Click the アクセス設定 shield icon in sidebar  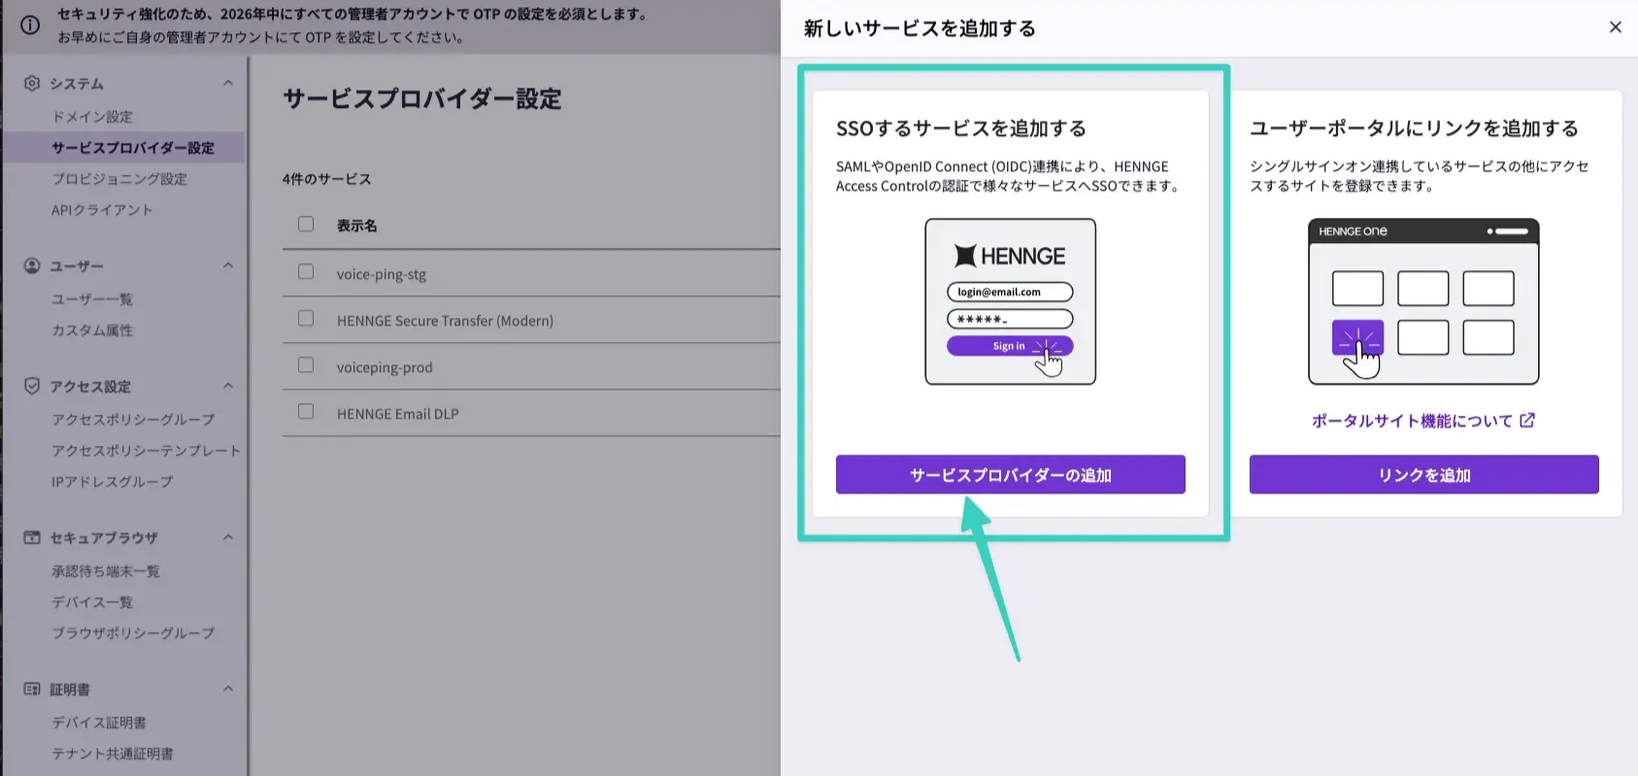click(32, 386)
